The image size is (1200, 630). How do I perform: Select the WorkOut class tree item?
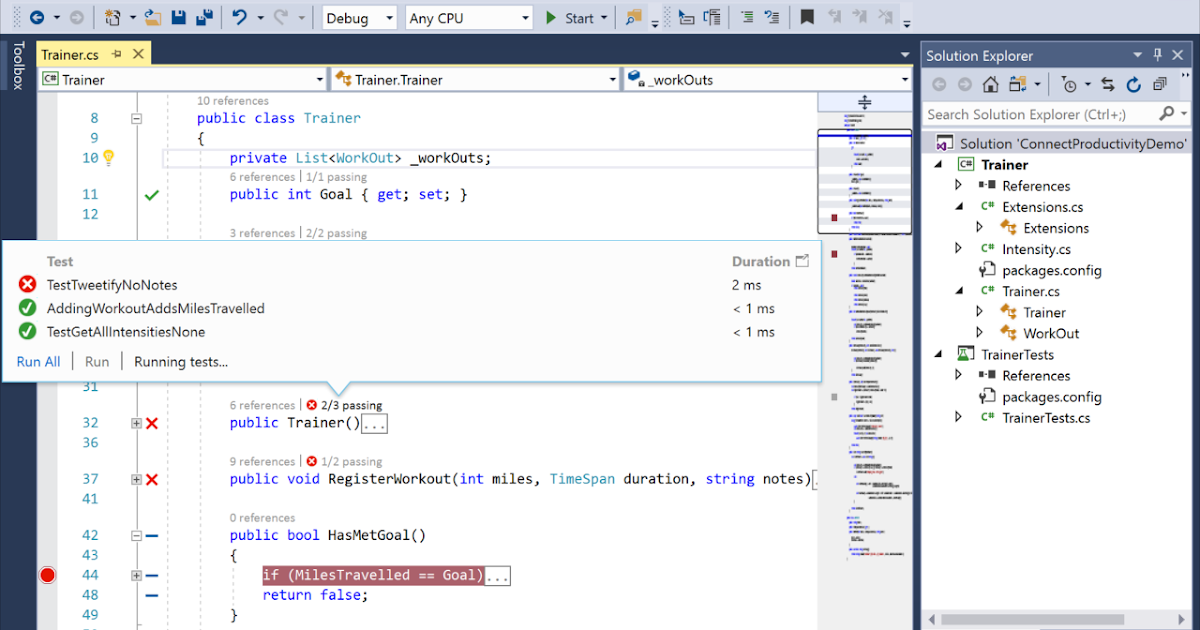(1051, 333)
